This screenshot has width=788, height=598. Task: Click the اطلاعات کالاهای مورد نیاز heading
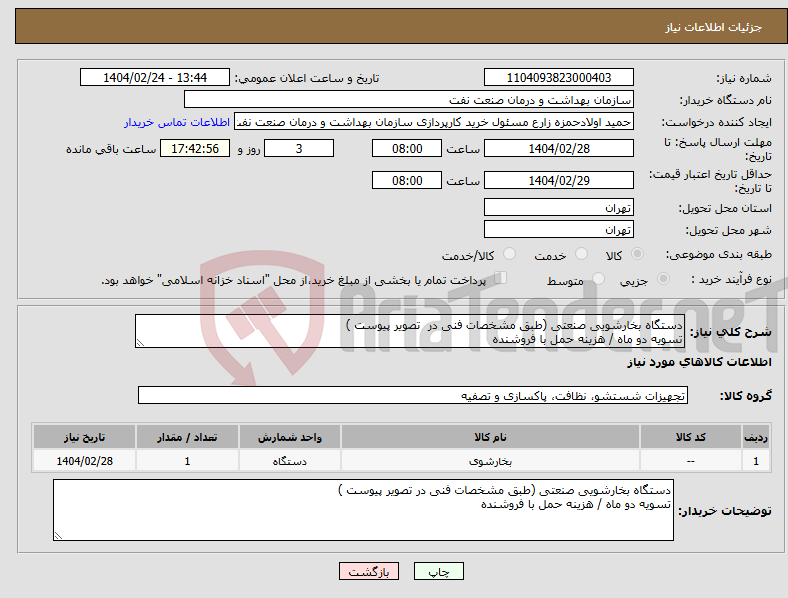click(x=699, y=362)
